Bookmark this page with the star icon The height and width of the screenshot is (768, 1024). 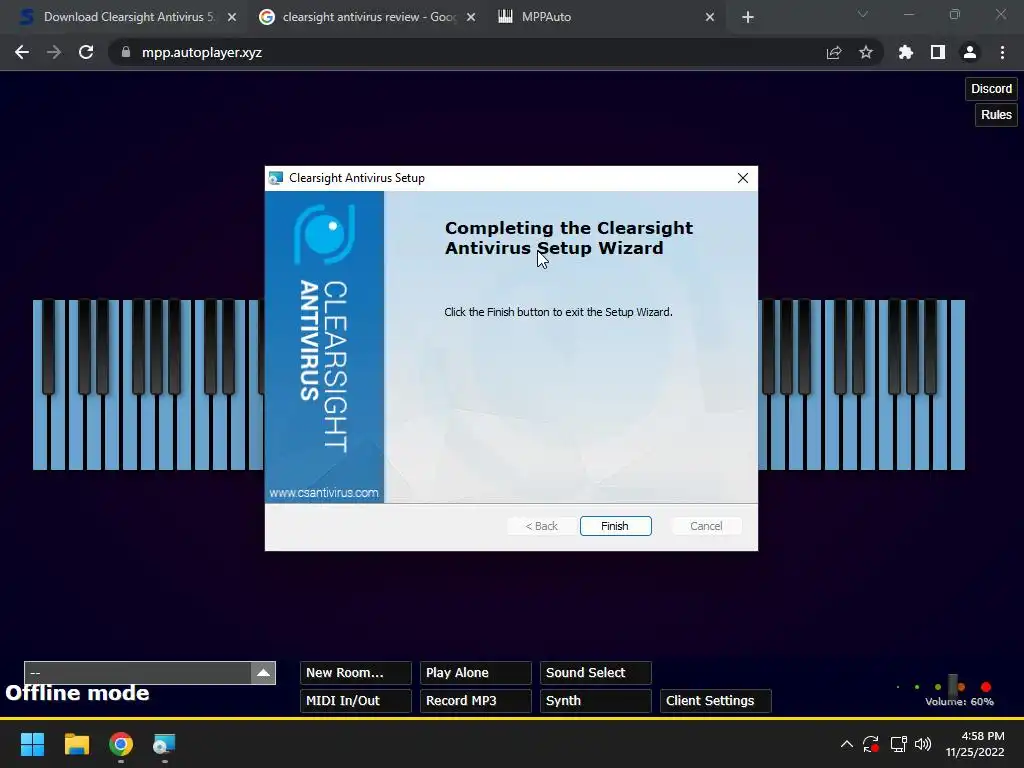coord(866,52)
